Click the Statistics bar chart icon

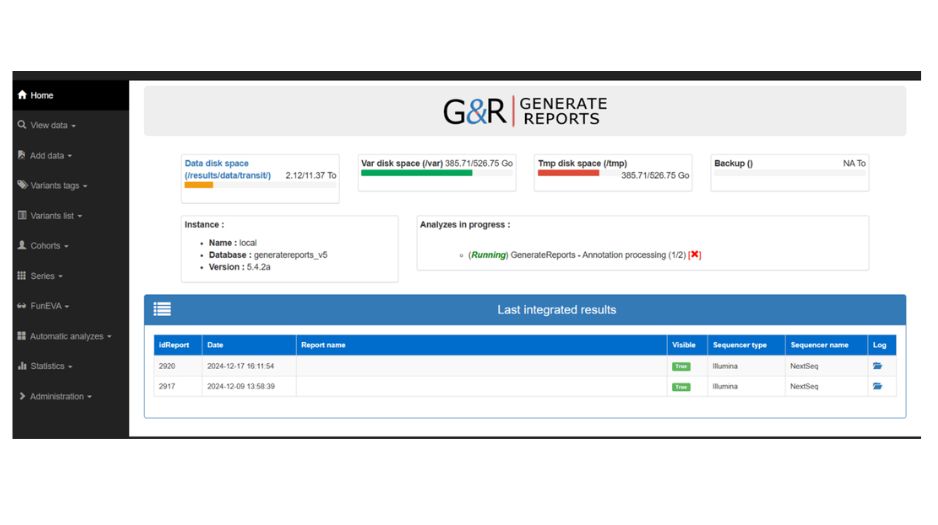22,366
